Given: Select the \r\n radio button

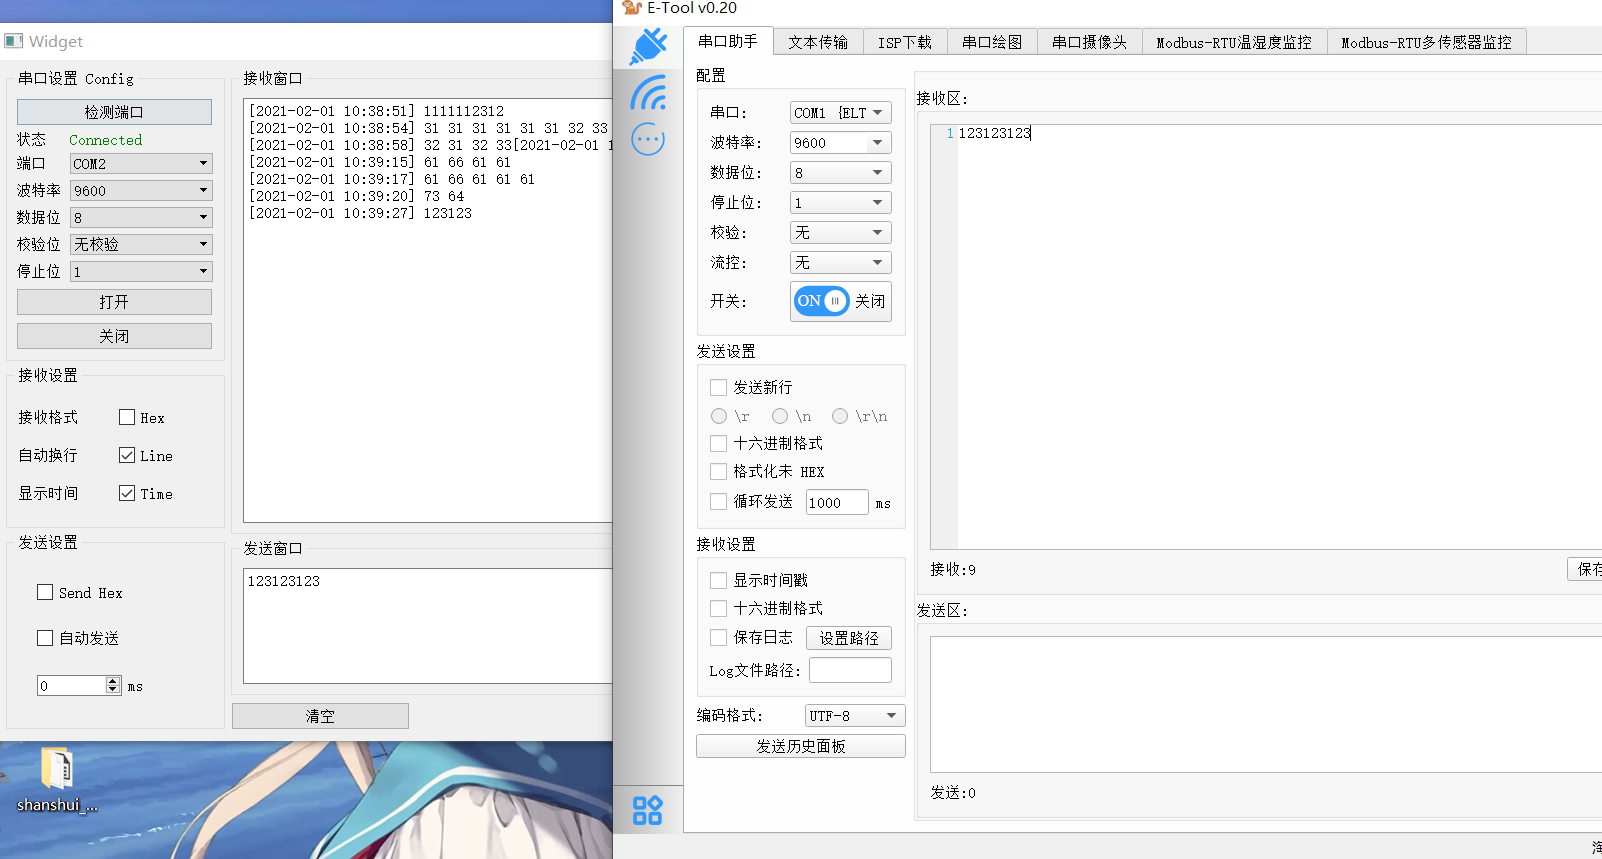Looking at the screenshot, I should pos(840,416).
